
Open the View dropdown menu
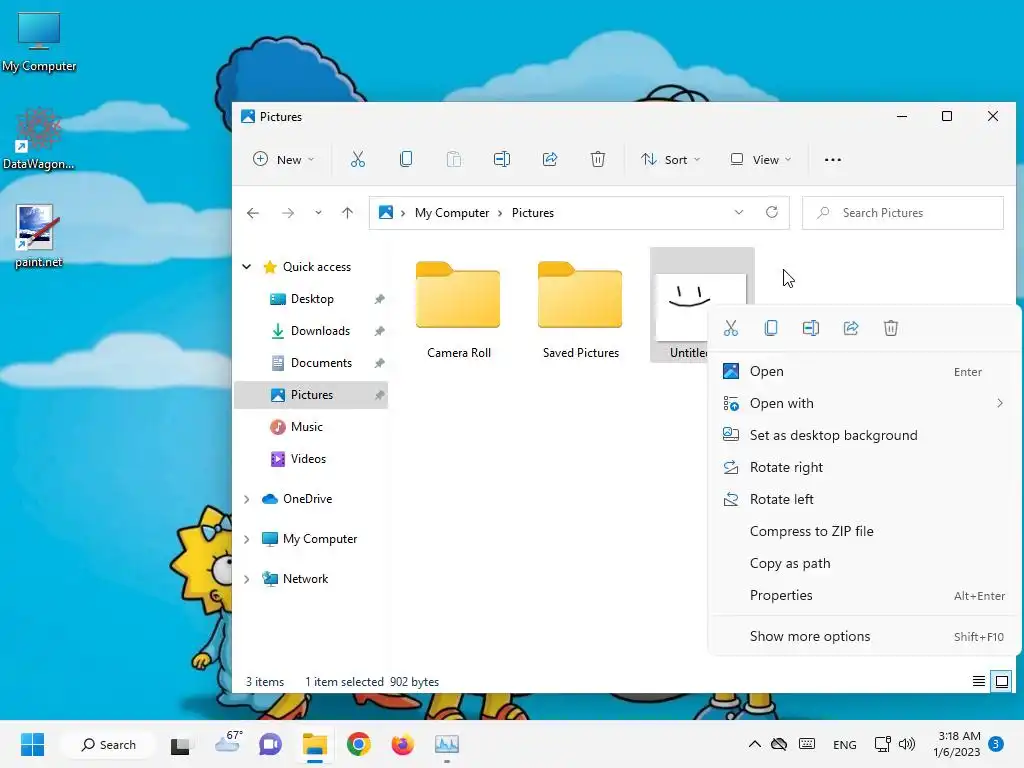760,159
